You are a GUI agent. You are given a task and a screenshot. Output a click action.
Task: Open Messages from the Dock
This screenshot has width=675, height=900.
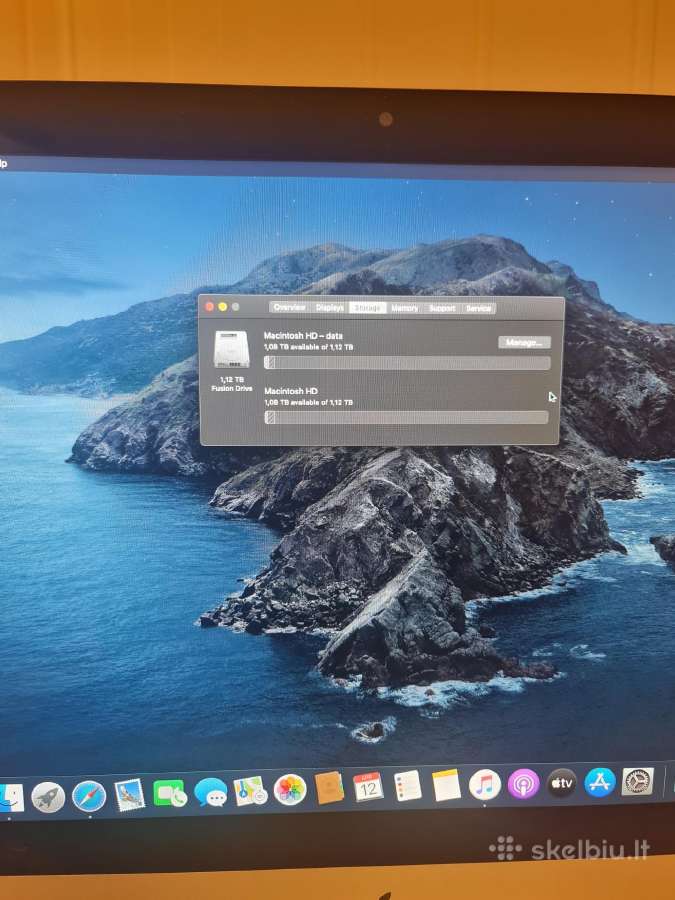pyautogui.click(x=211, y=793)
